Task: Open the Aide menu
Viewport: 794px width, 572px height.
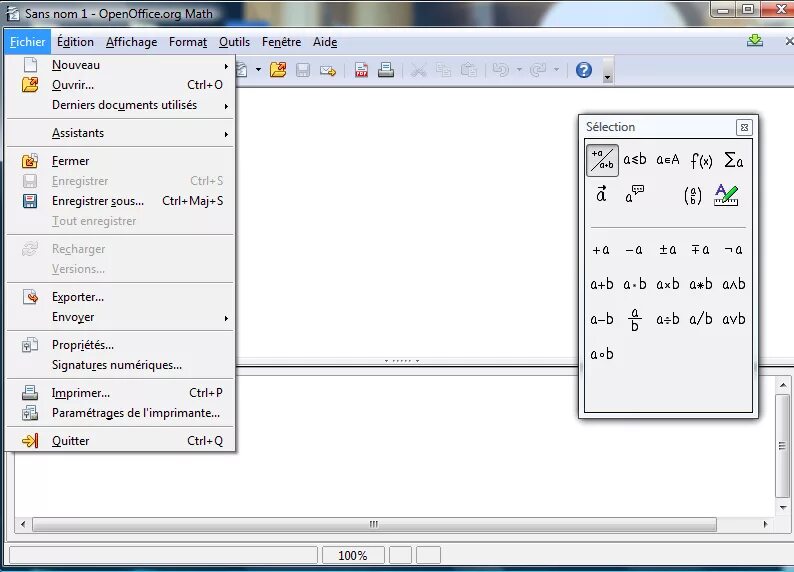Action: tap(325, 42)
